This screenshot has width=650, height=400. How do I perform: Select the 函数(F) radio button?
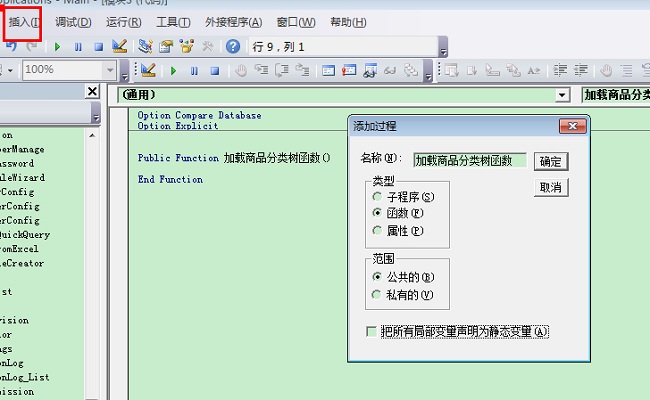(x=377, y=213)
